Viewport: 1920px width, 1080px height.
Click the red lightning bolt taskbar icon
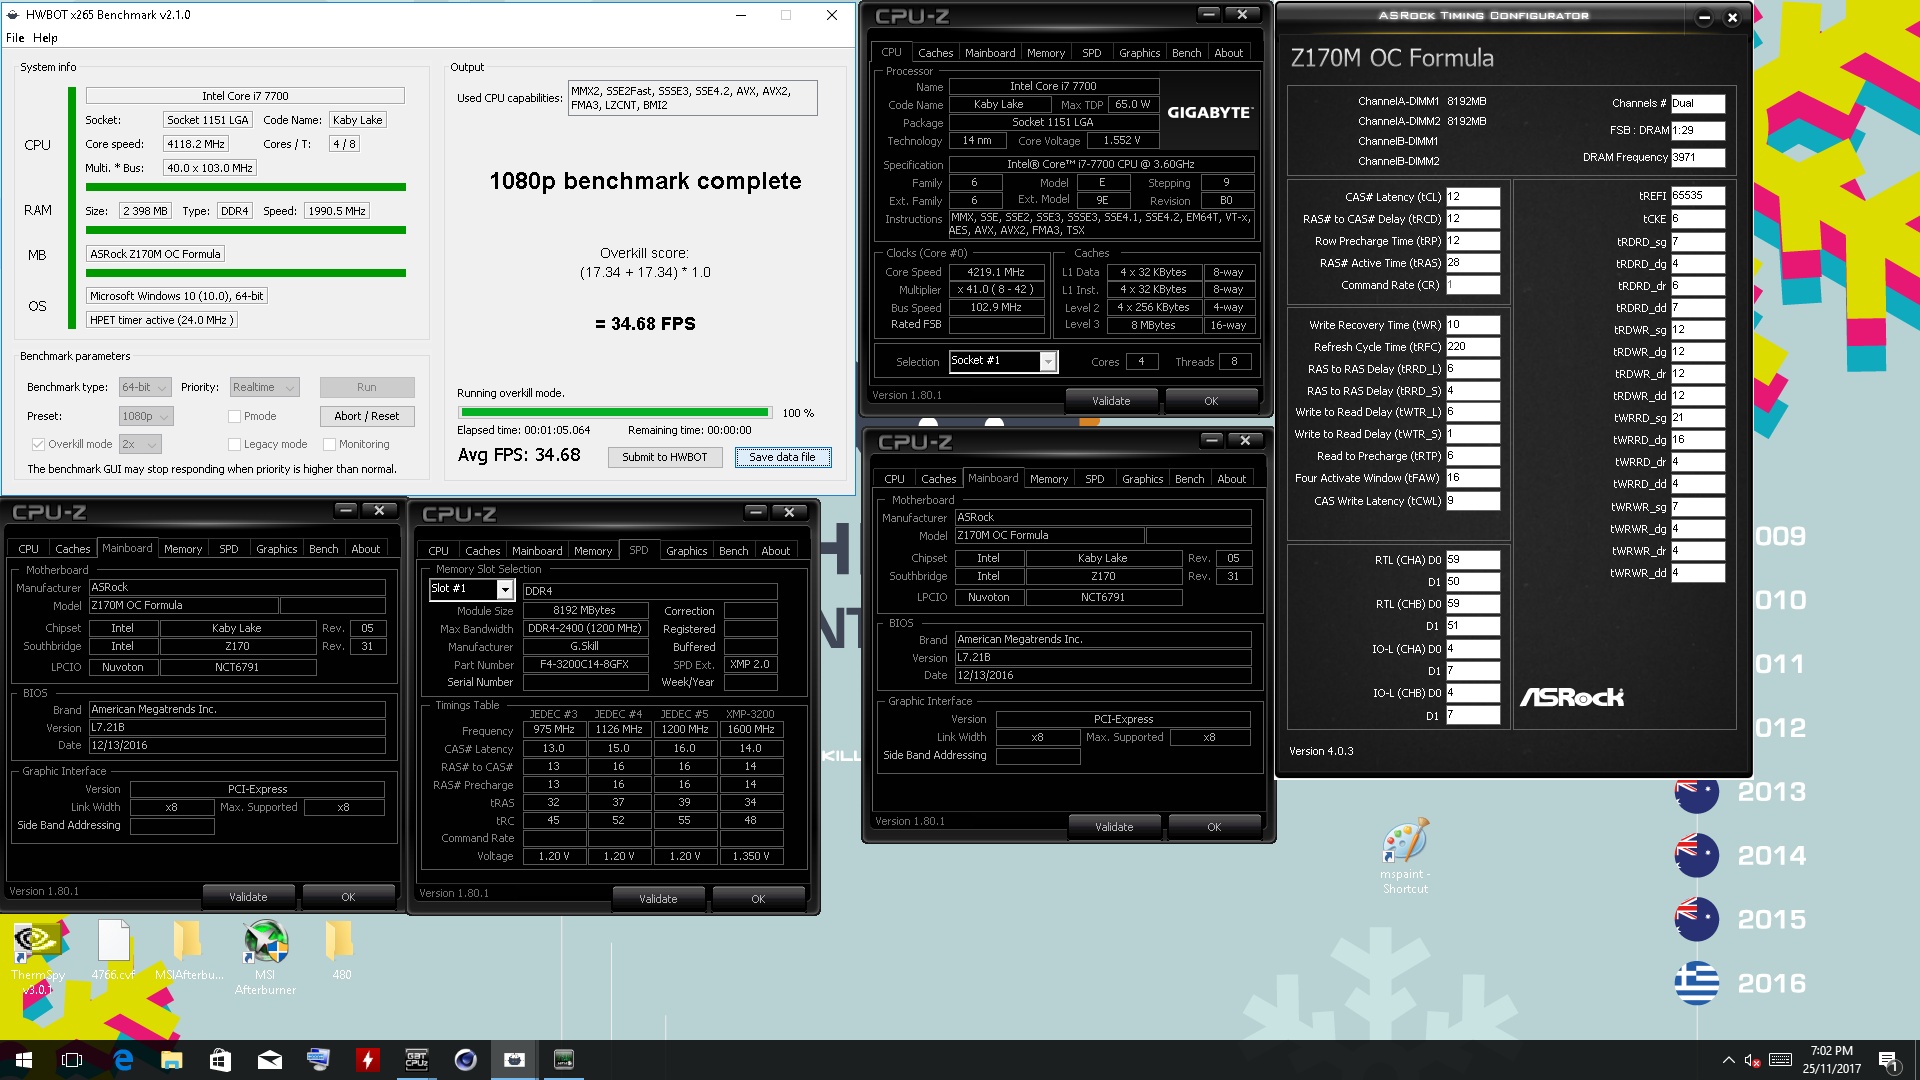tap(367, 1060)
